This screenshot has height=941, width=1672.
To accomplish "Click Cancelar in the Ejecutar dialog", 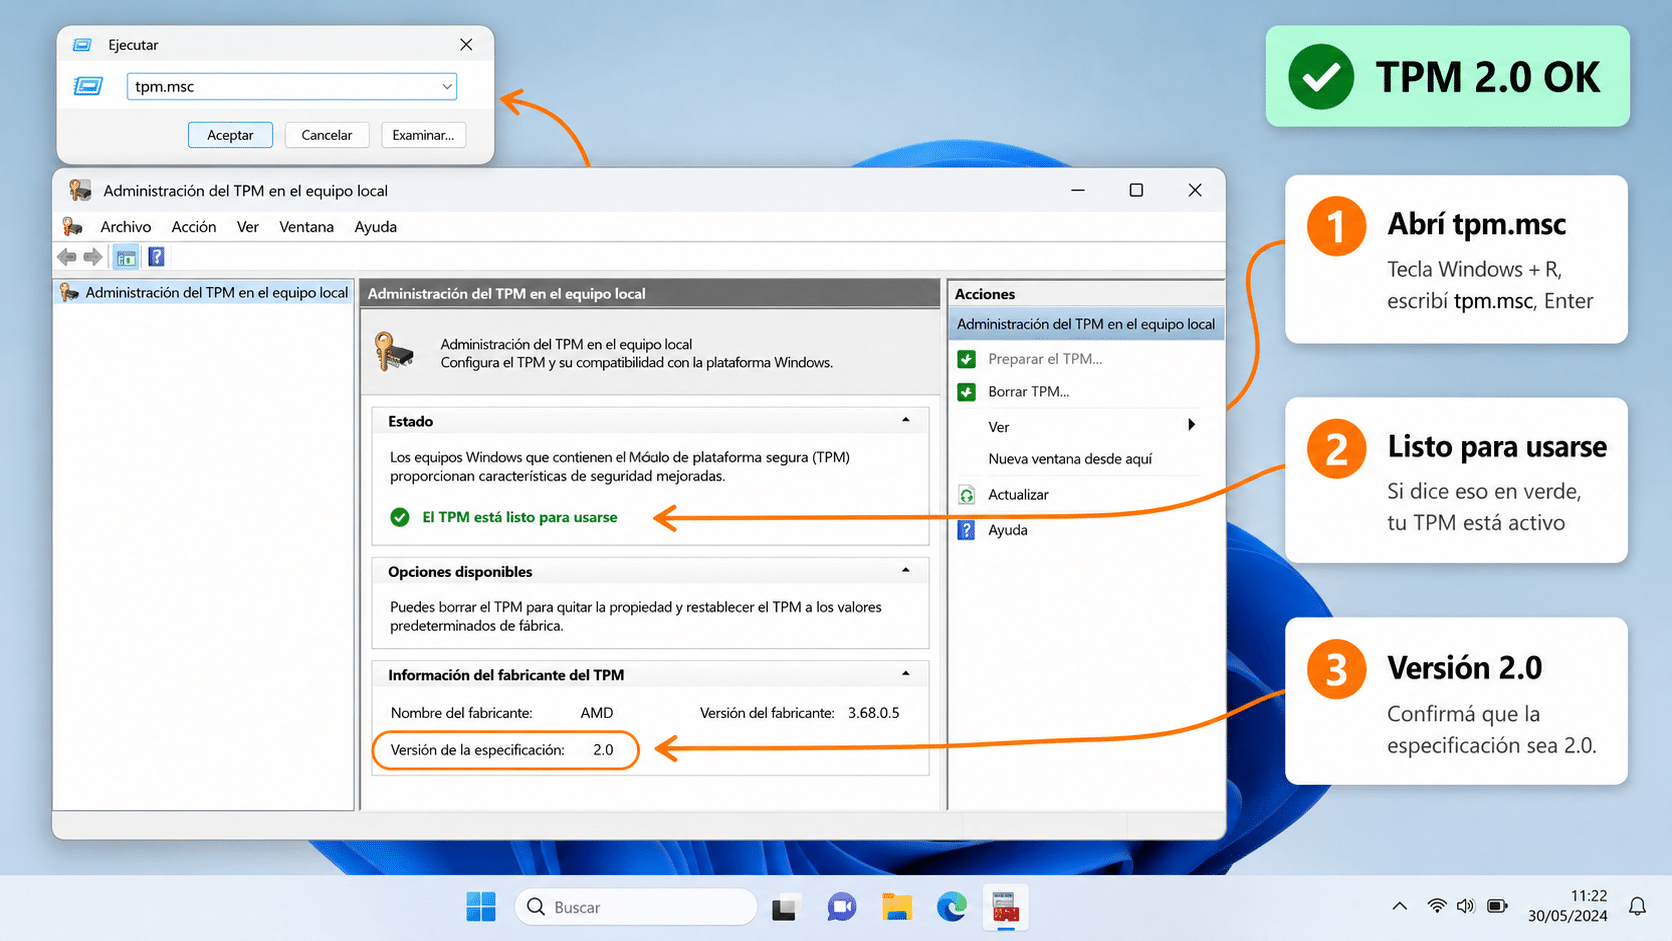I will click(x=327, y=135).
